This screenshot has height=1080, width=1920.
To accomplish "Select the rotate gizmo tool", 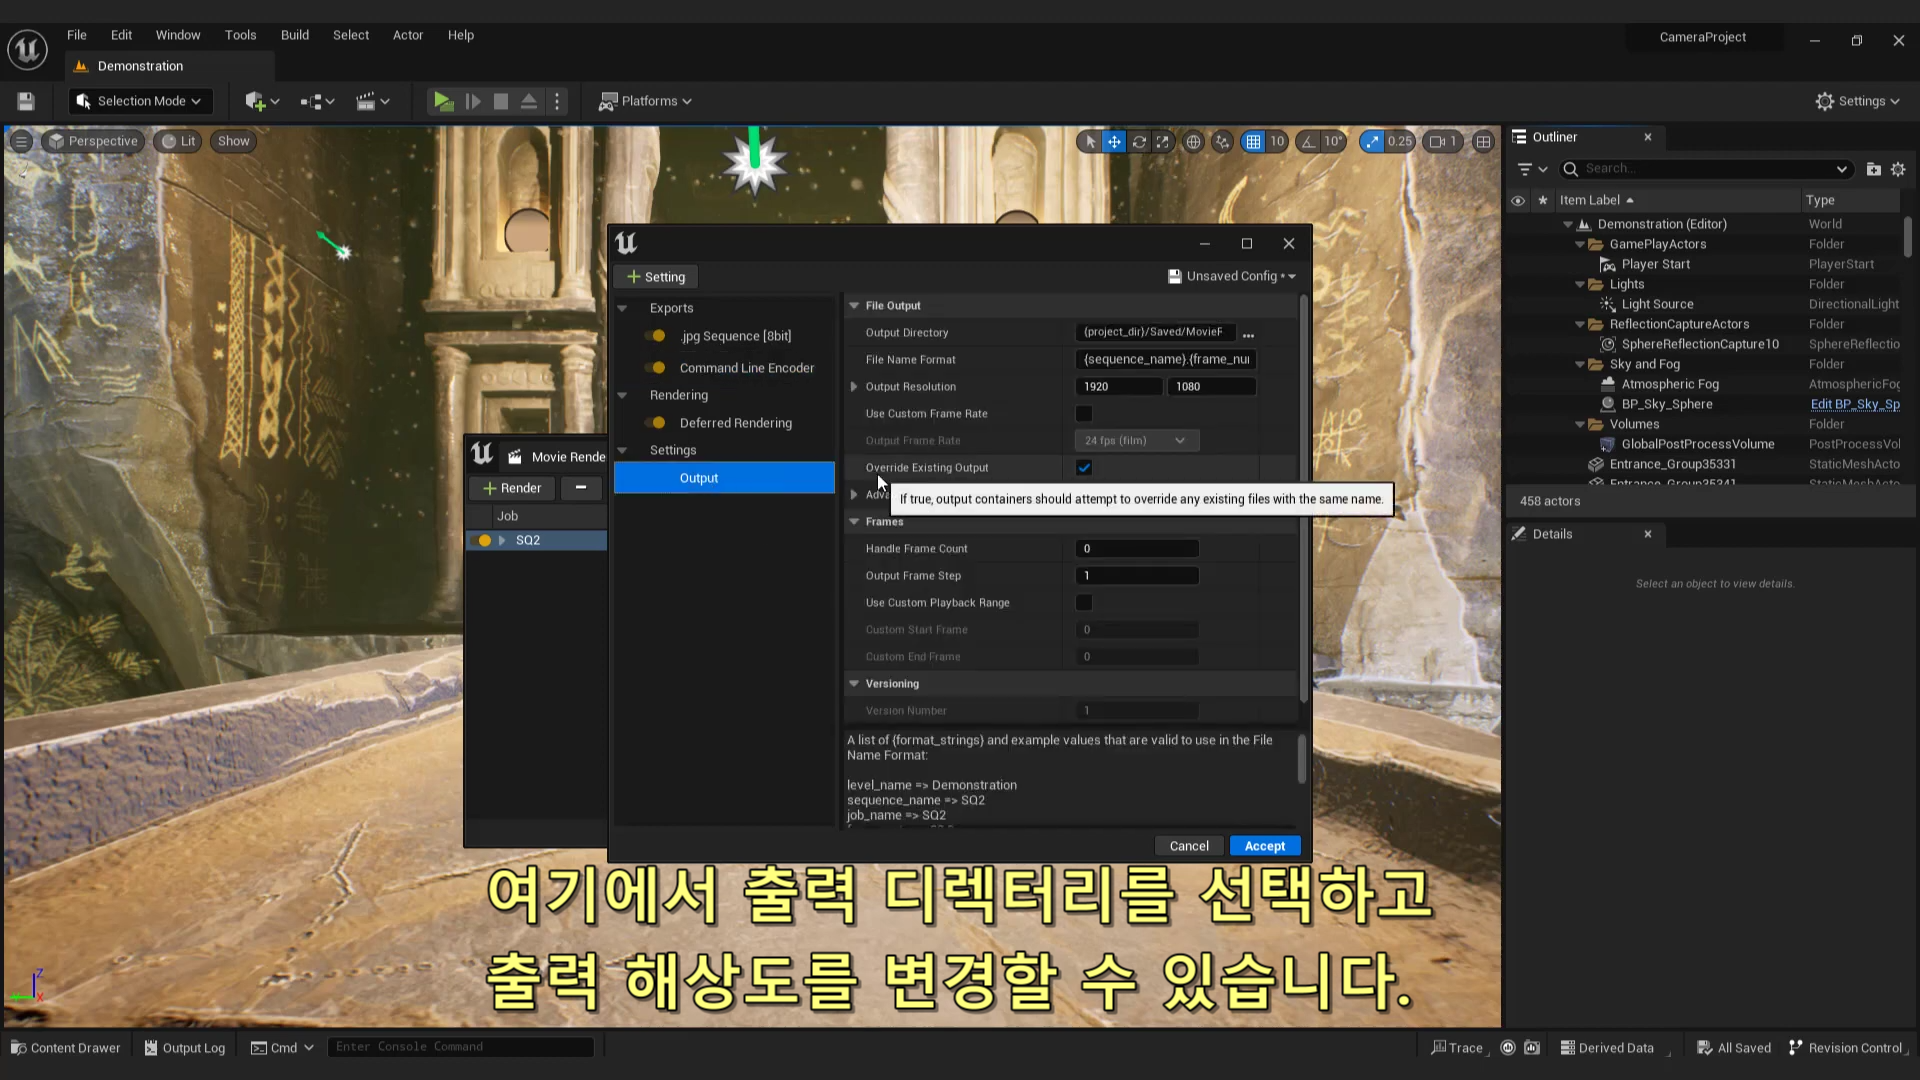I will click(1139, 142).
